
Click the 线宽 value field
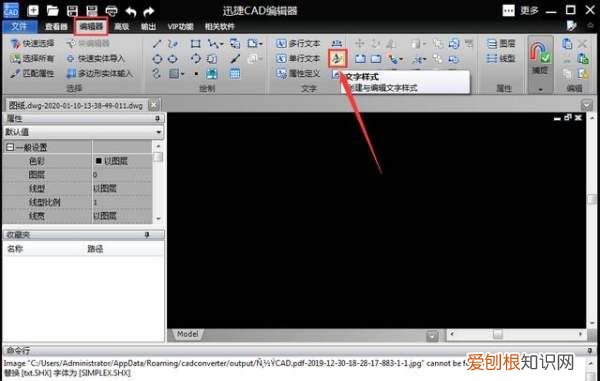click(x=122, y=216)
